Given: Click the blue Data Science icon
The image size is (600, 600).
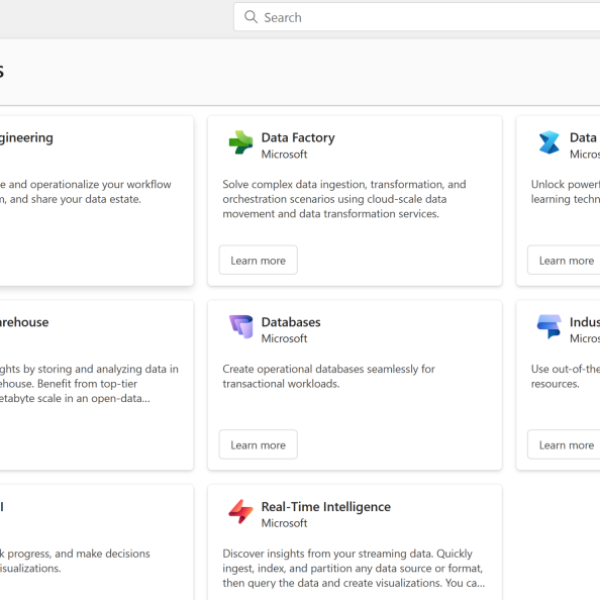Looking at the screenshot, I should coord(549,142).
